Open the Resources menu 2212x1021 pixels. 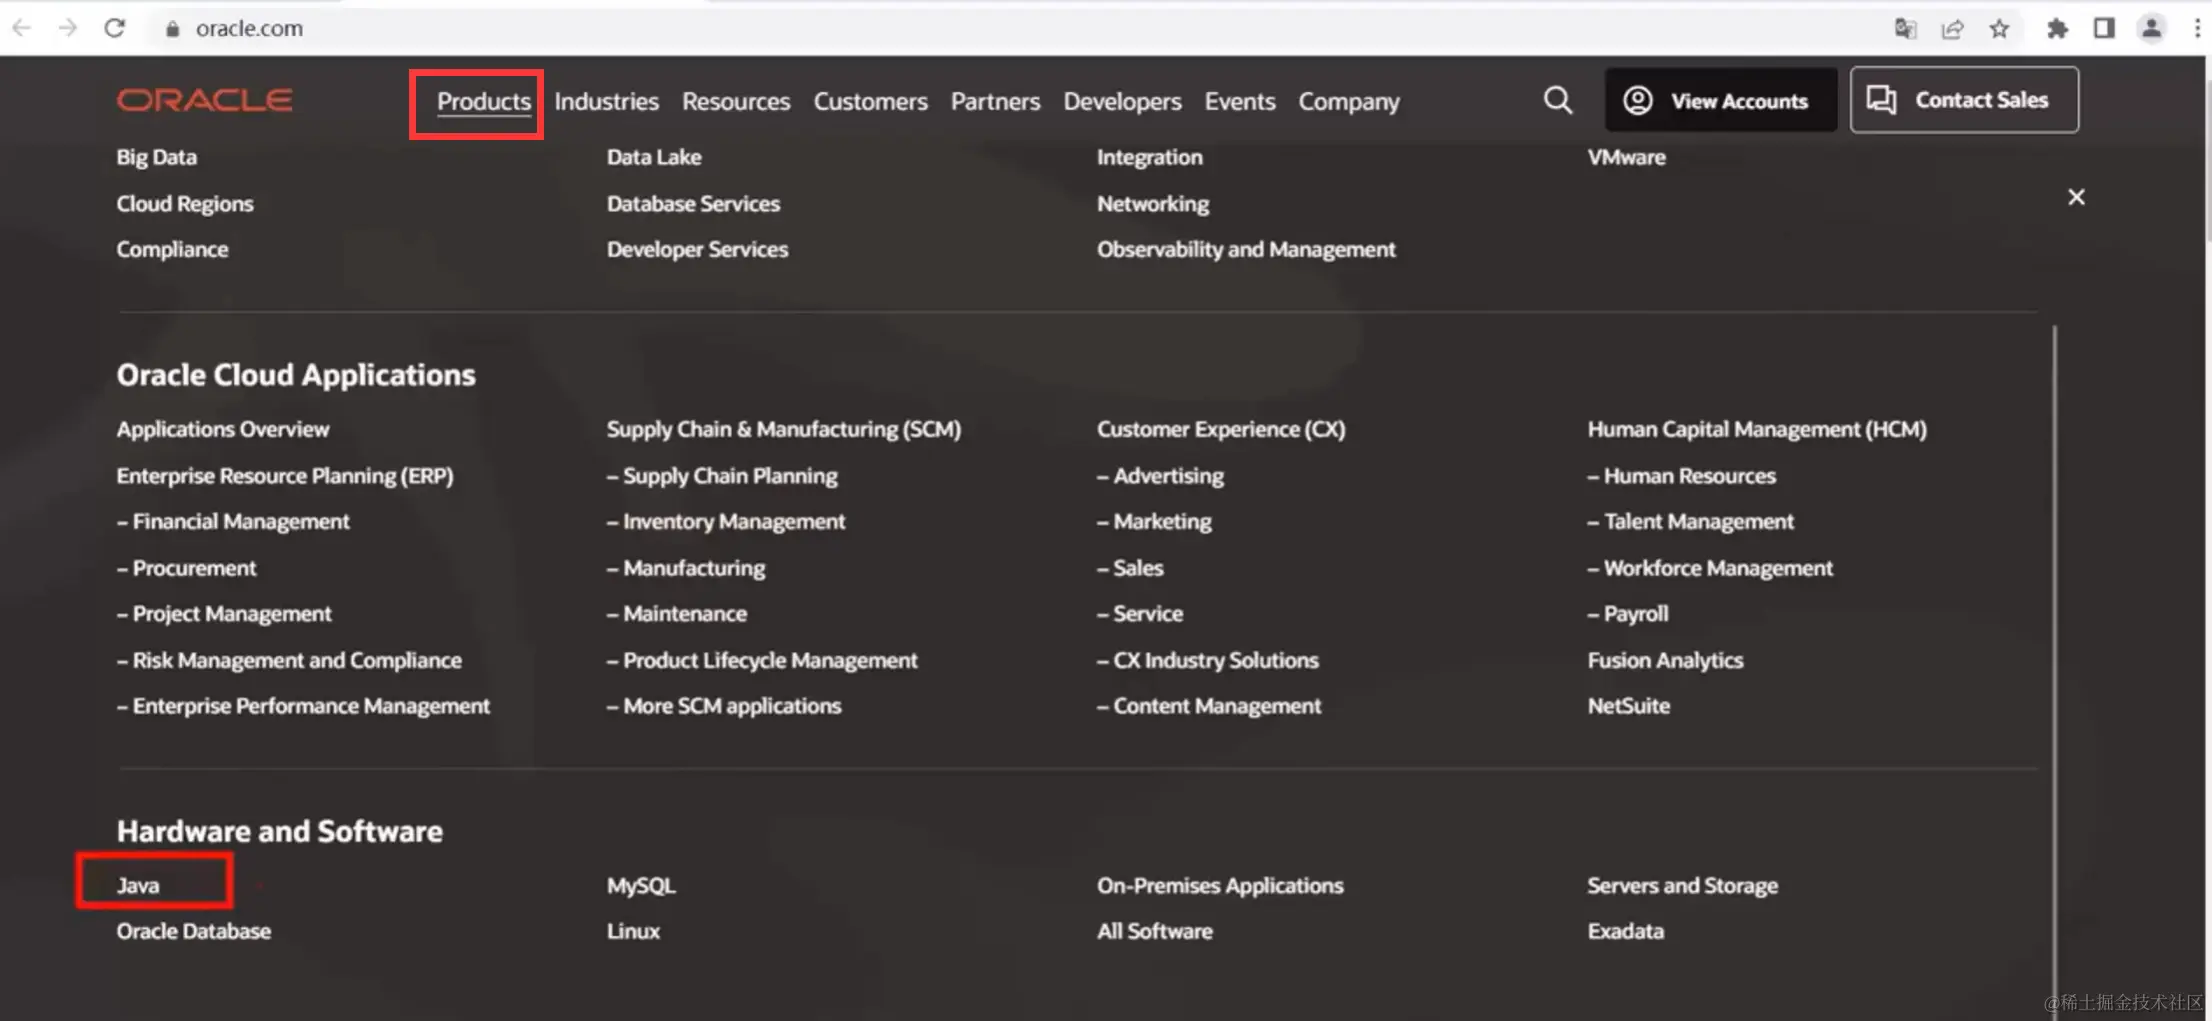(736, 102)
